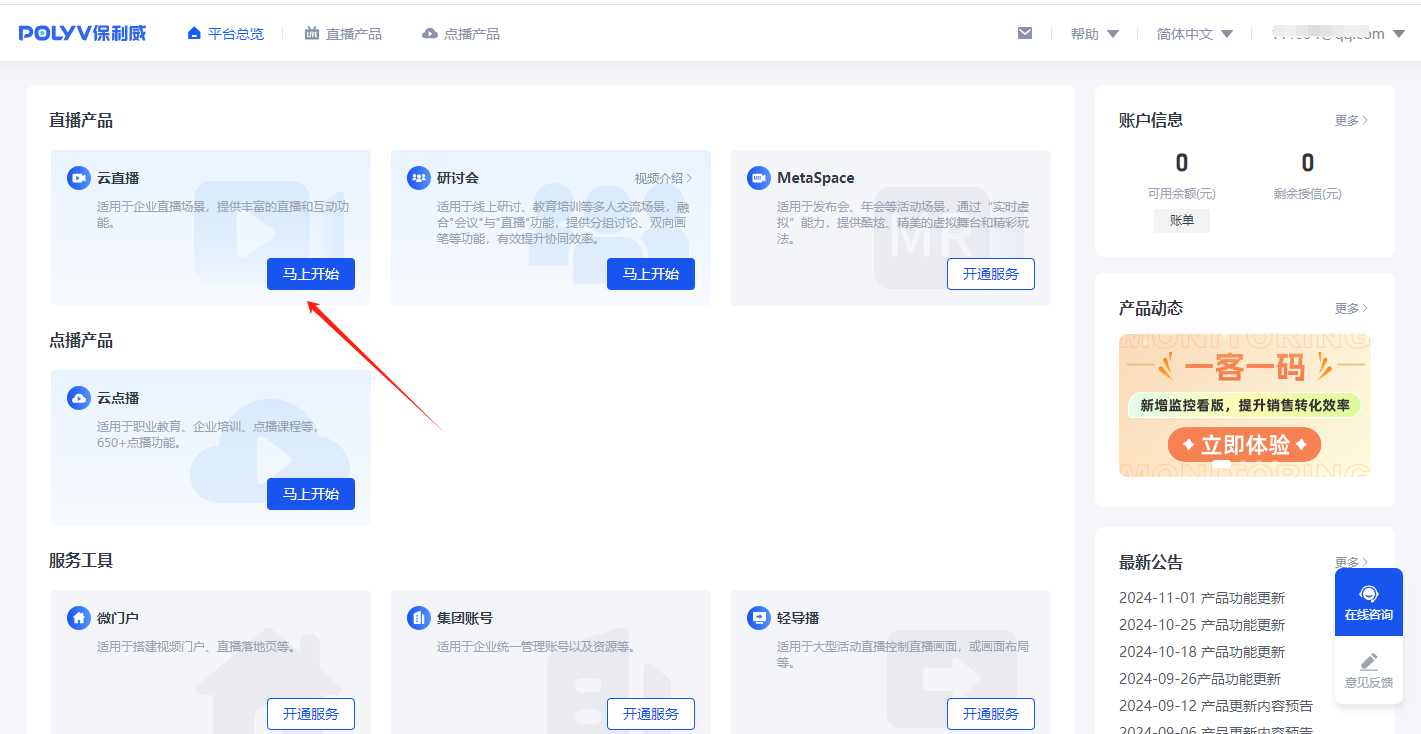Expand the 帮助 help dropdown
1421x734 pixels.
click(1094, 34)
